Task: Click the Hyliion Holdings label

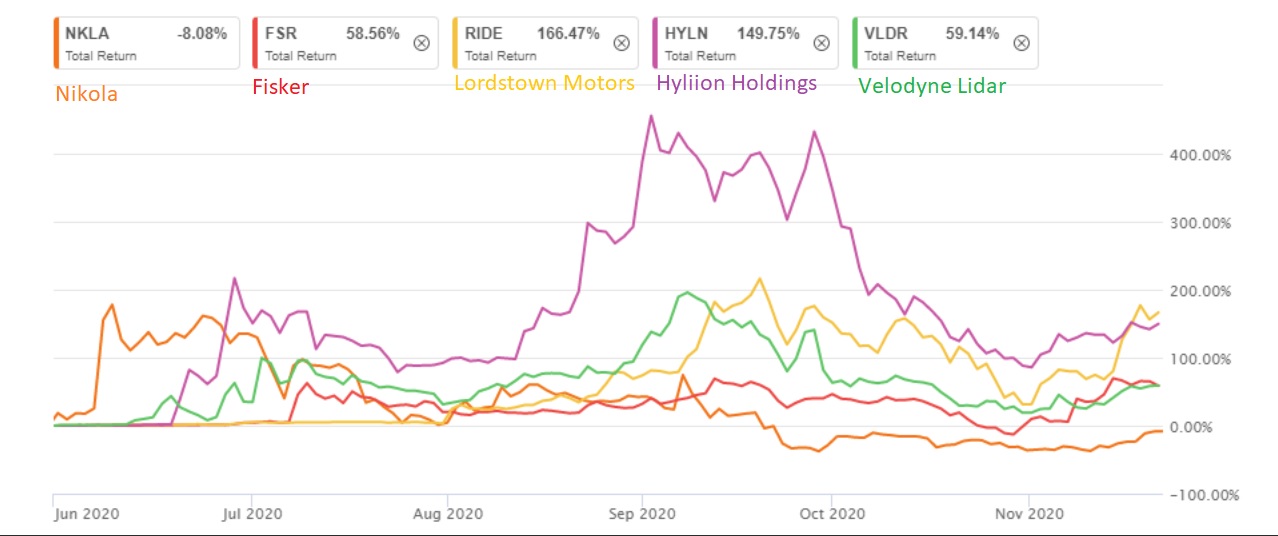Action: click(736, 83)
